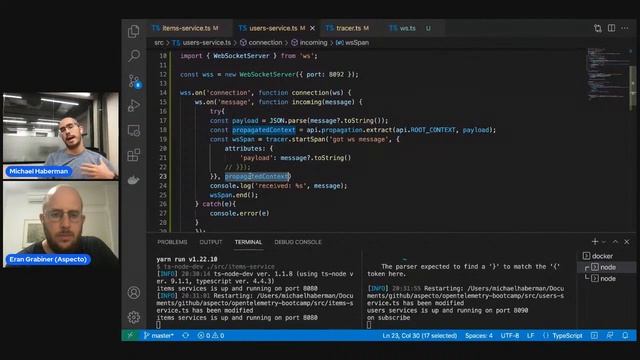
Task: Open the OUTPUT panel tab
Action: pos(211,242)
